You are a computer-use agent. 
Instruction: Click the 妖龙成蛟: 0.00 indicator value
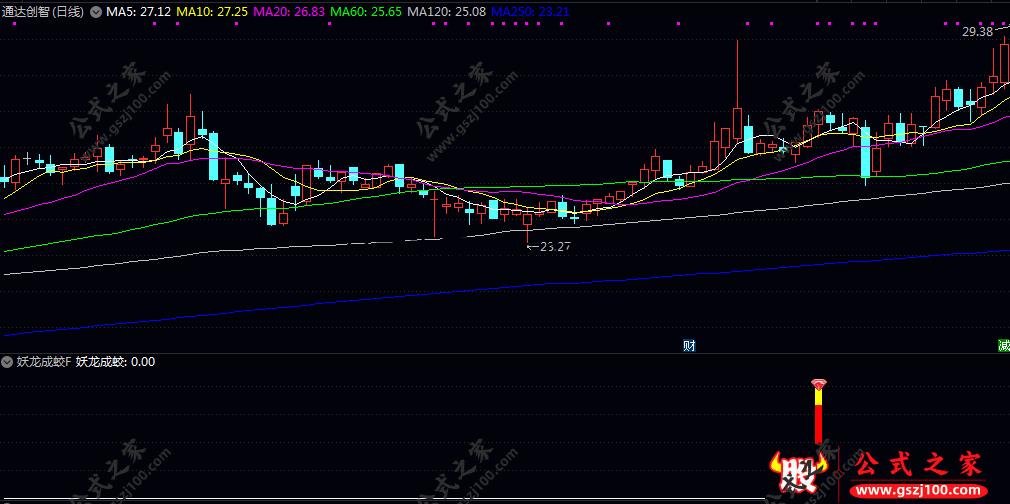115,362
